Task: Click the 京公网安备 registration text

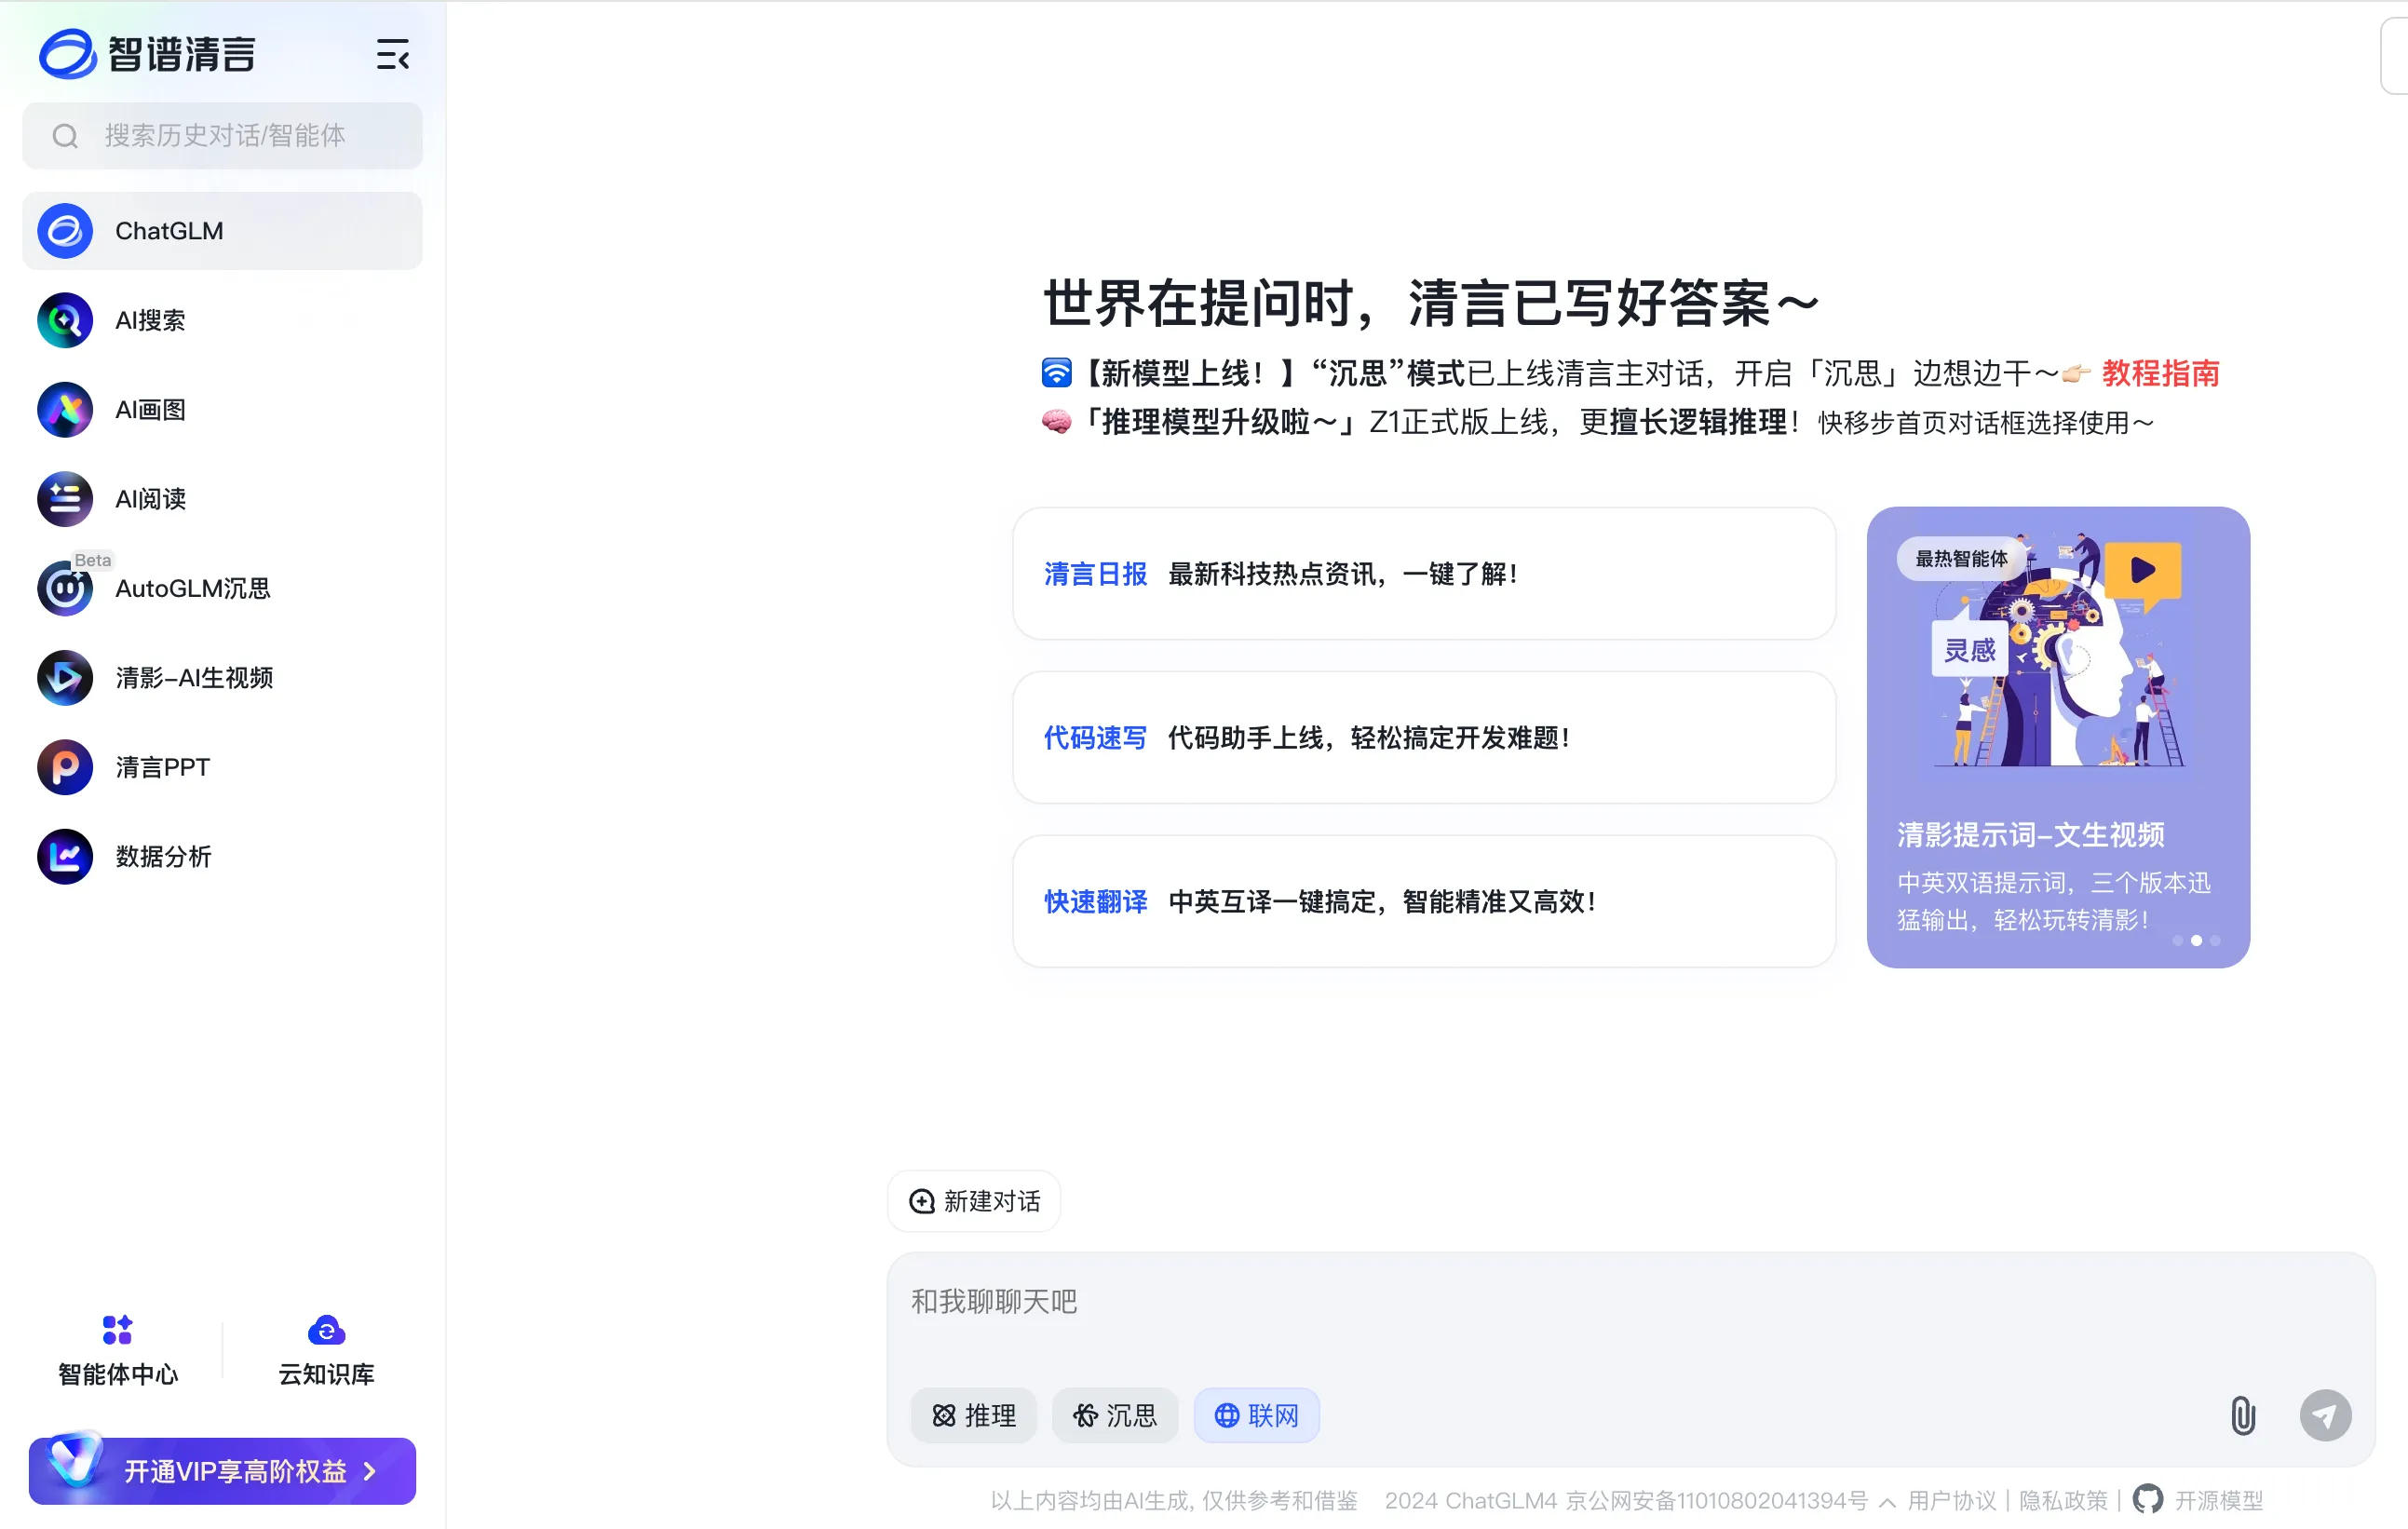Action: pyautogui.click(x=1716, y=1501)
